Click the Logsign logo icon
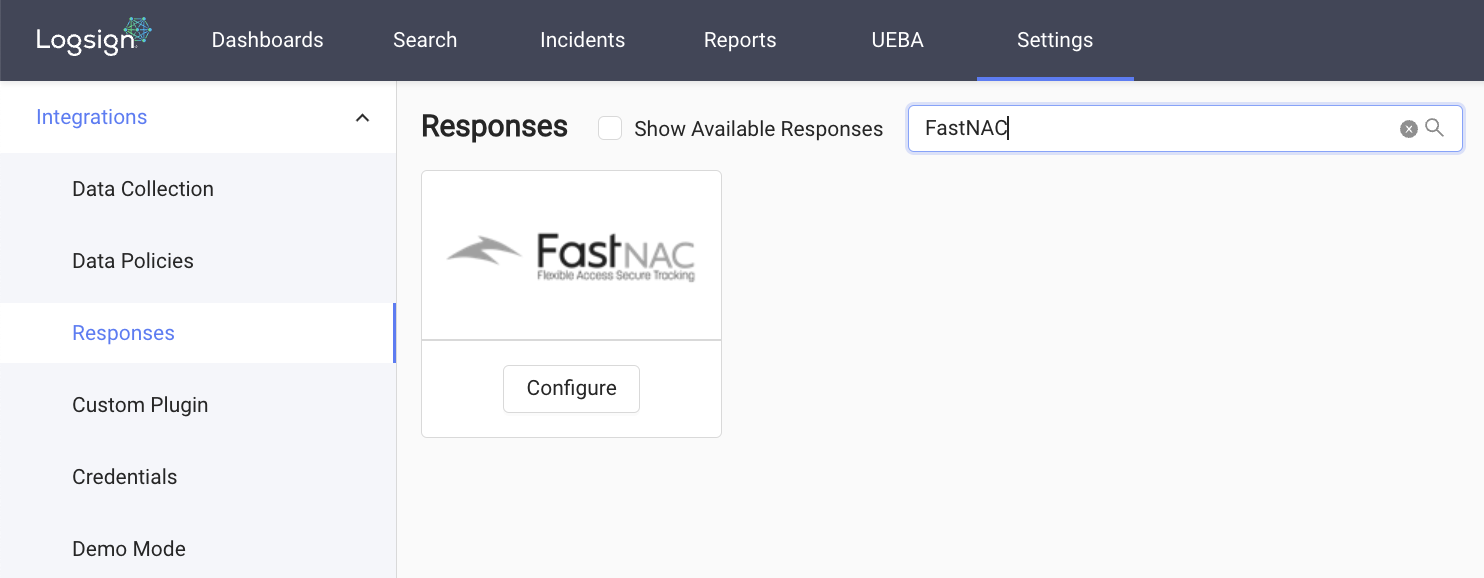This screenshot has height=578, width=1484. click(93, 38)
